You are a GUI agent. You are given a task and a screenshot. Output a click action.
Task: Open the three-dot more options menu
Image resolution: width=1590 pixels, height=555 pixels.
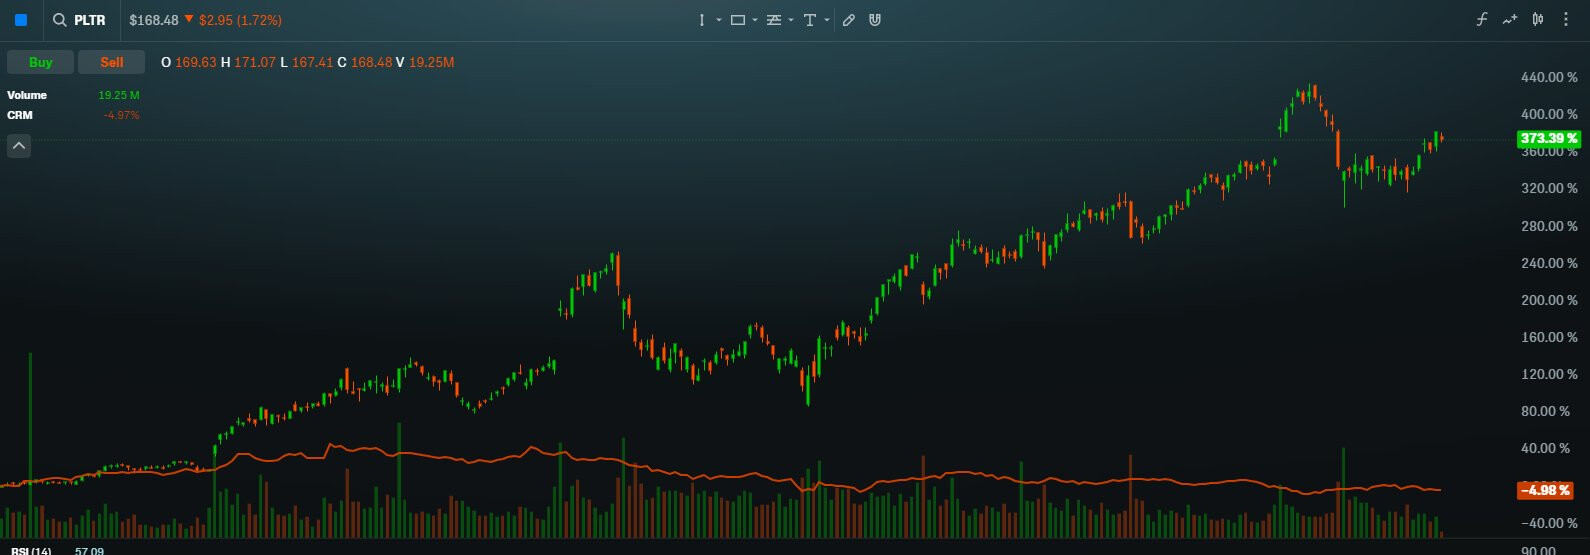1566,20
